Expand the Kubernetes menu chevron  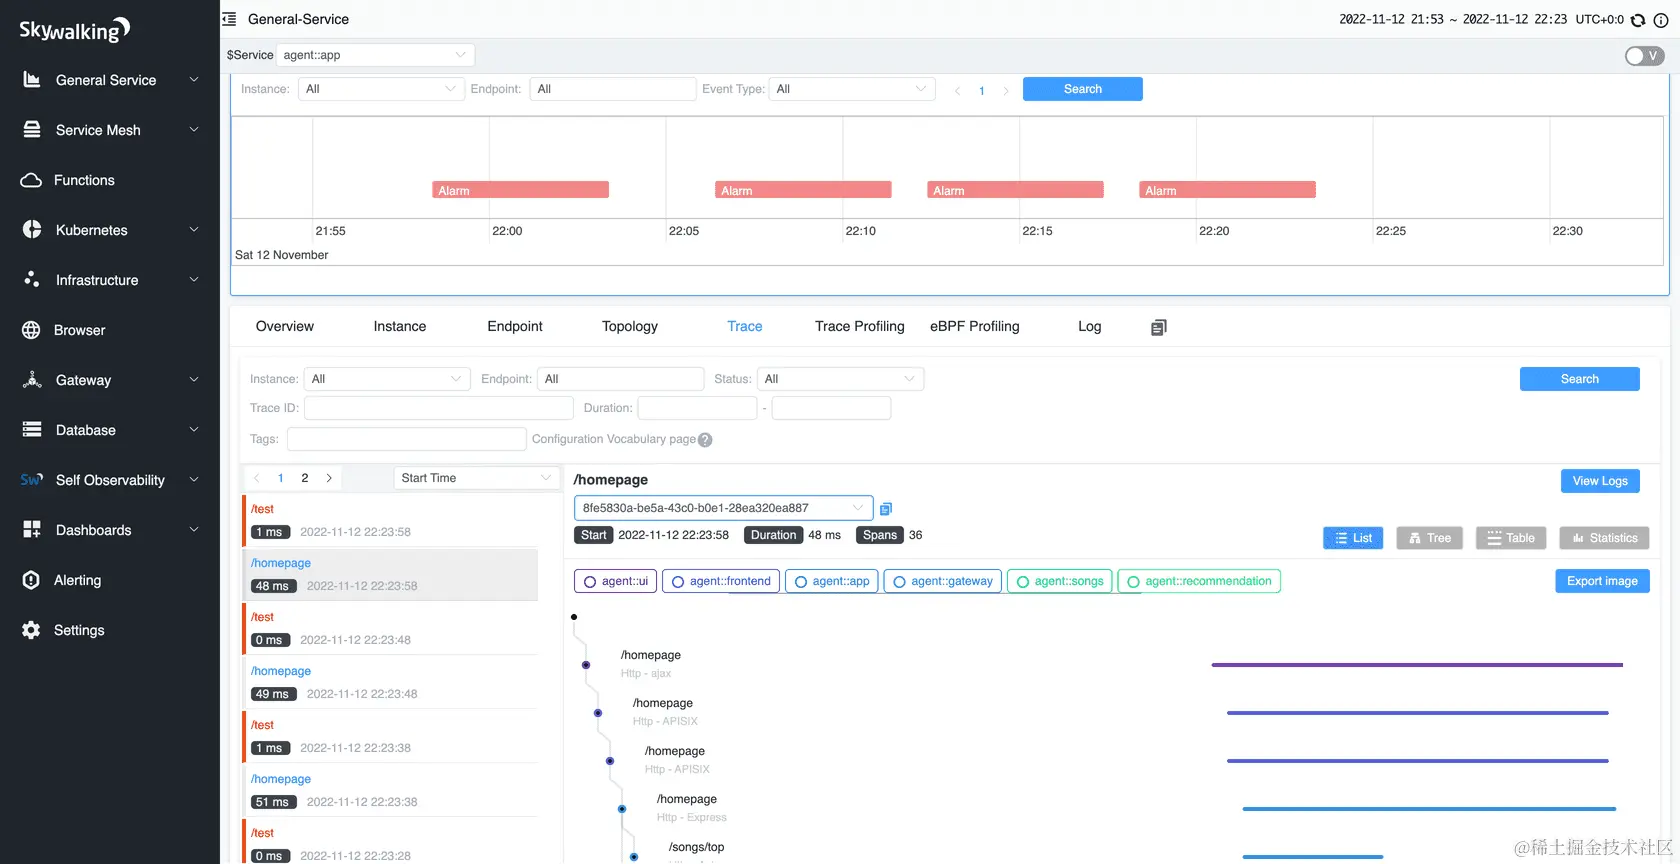pos(194,230)
